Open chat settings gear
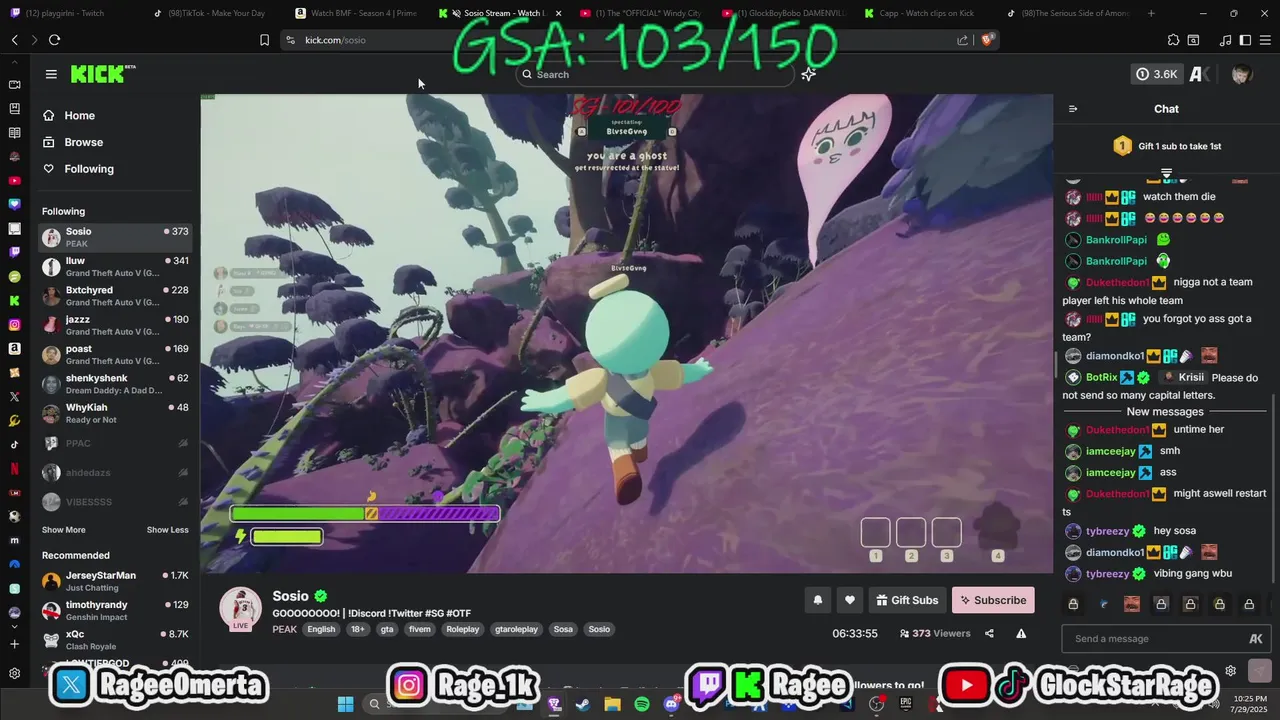 pos(1231,671)
